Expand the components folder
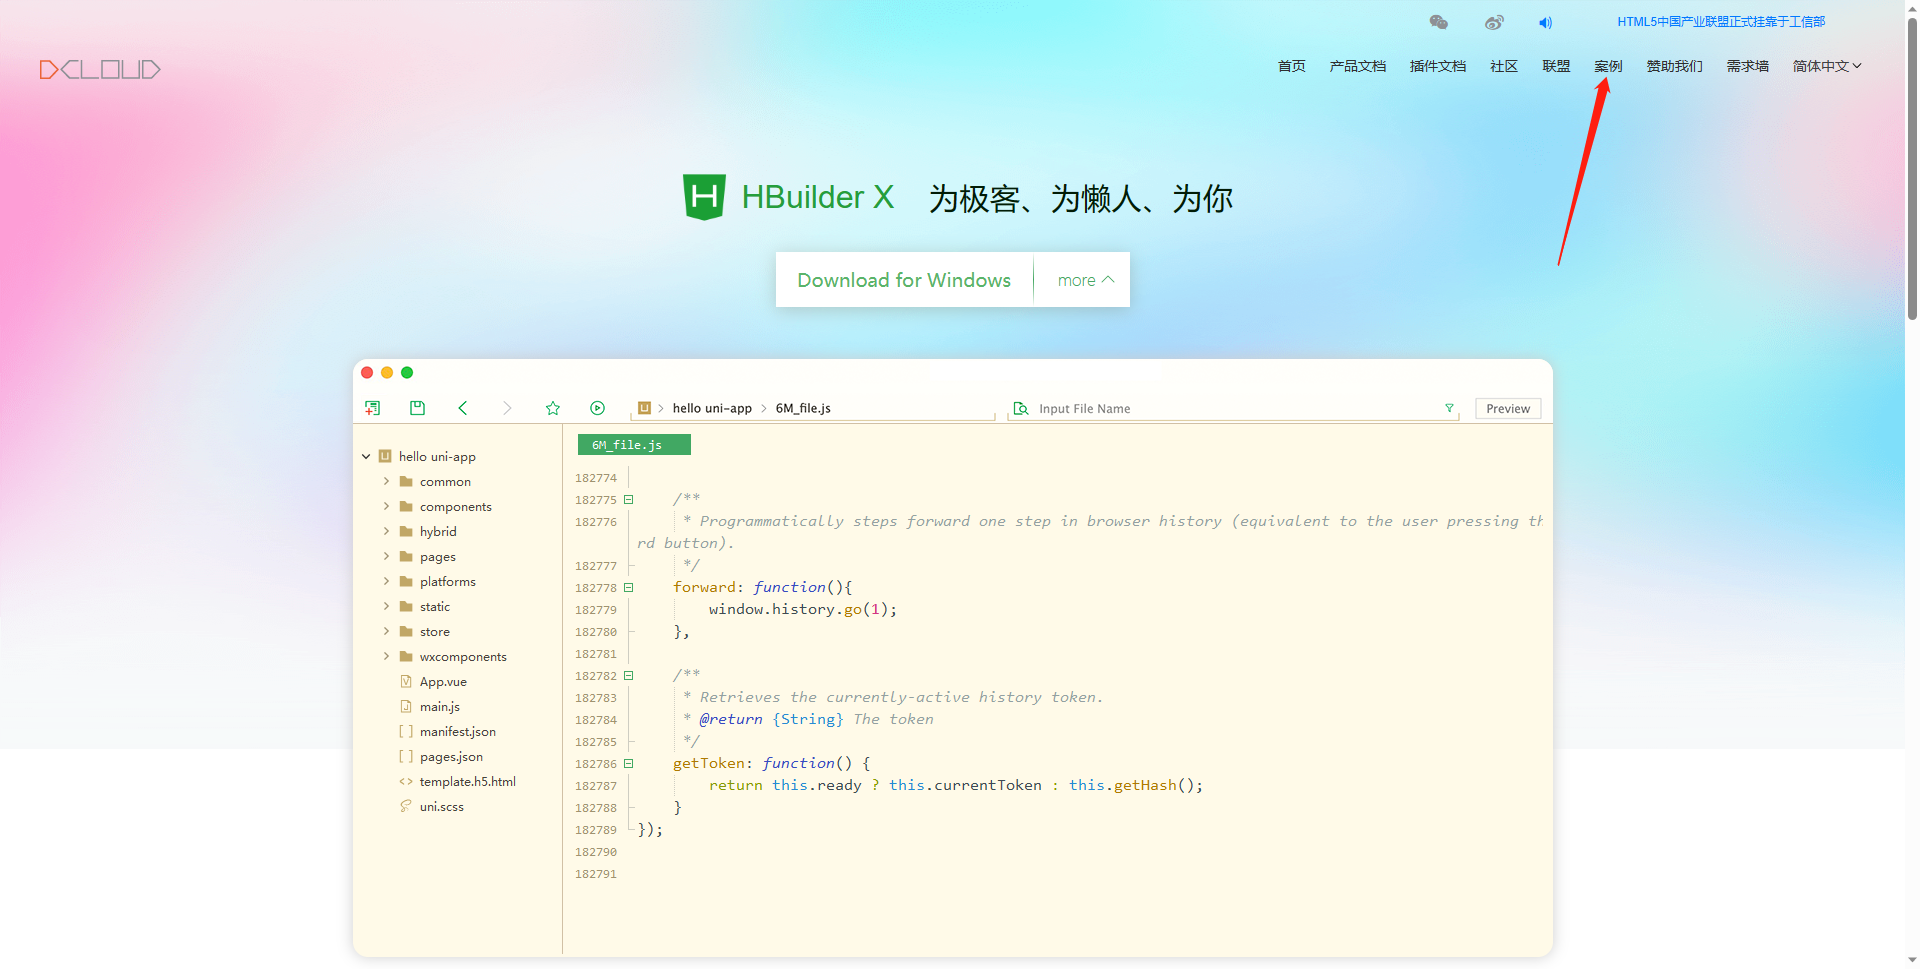The height and width of the screenshot is (969, 1920). click(386, 506)
